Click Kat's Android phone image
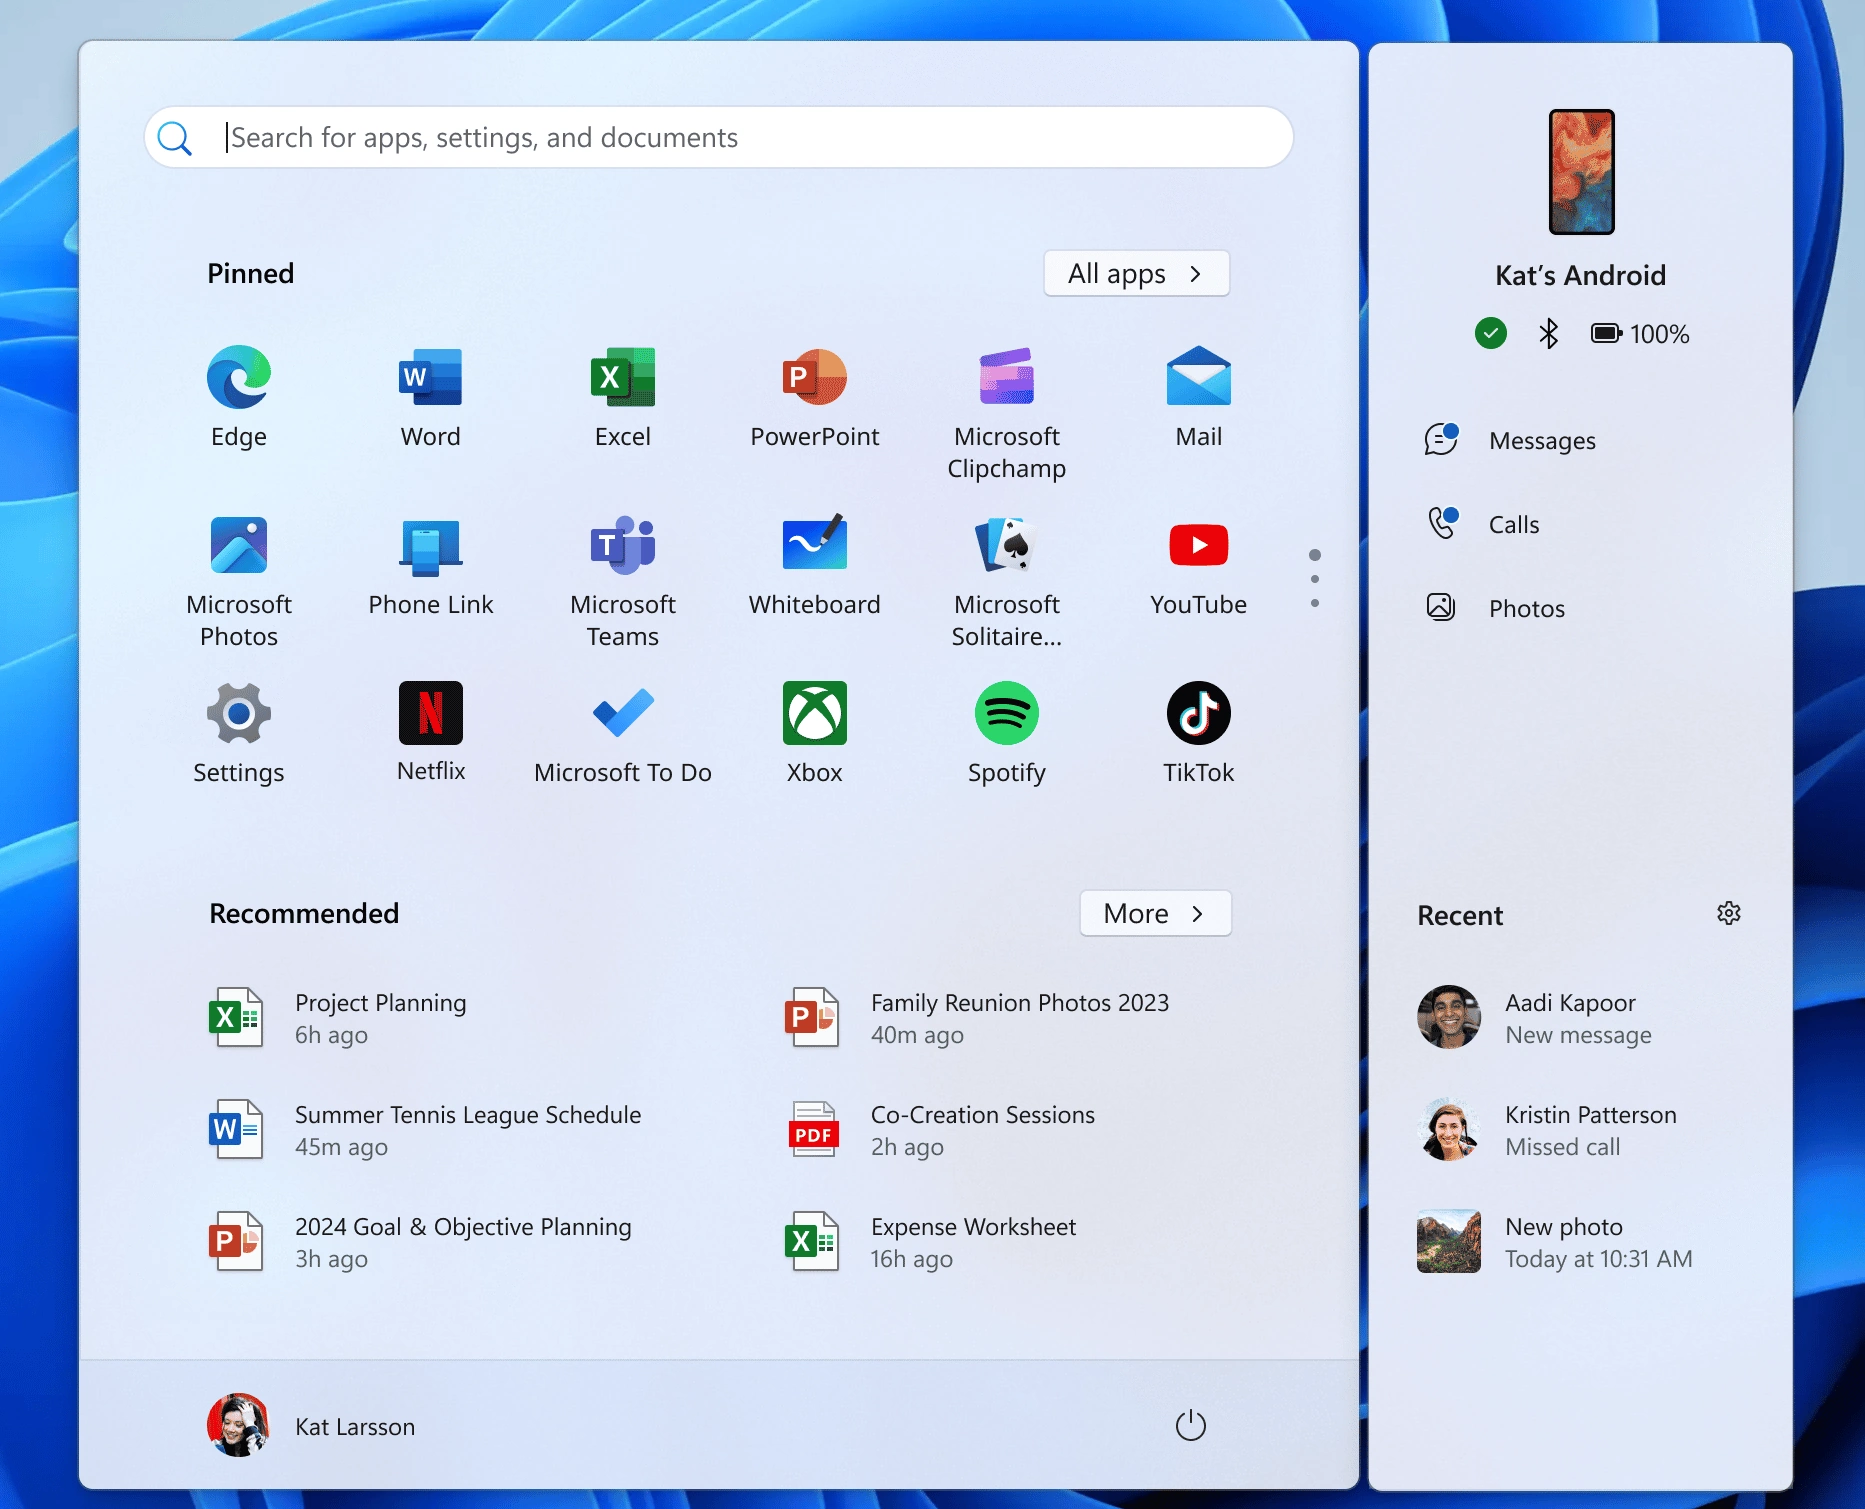The image size is (1865, 1509). tap(1581, 172)
